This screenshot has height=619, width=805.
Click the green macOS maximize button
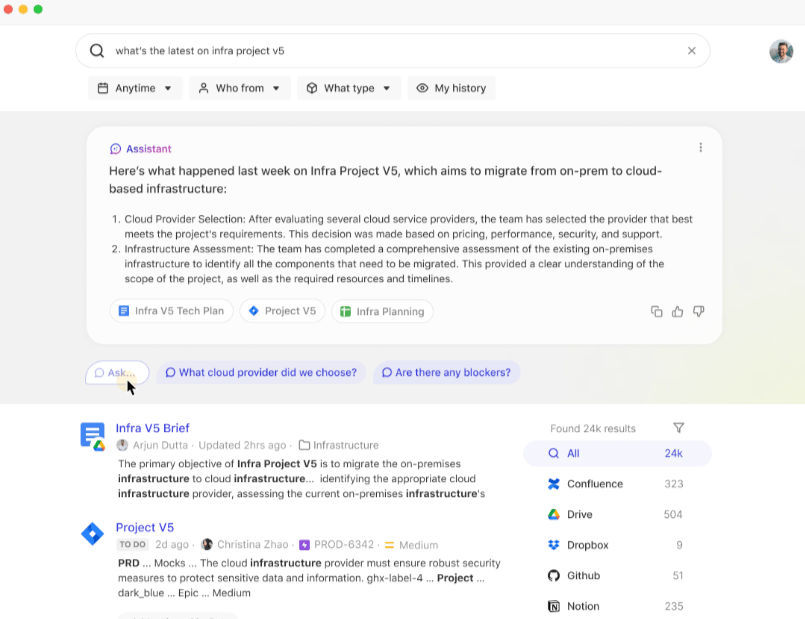click(x=38, y=9)
